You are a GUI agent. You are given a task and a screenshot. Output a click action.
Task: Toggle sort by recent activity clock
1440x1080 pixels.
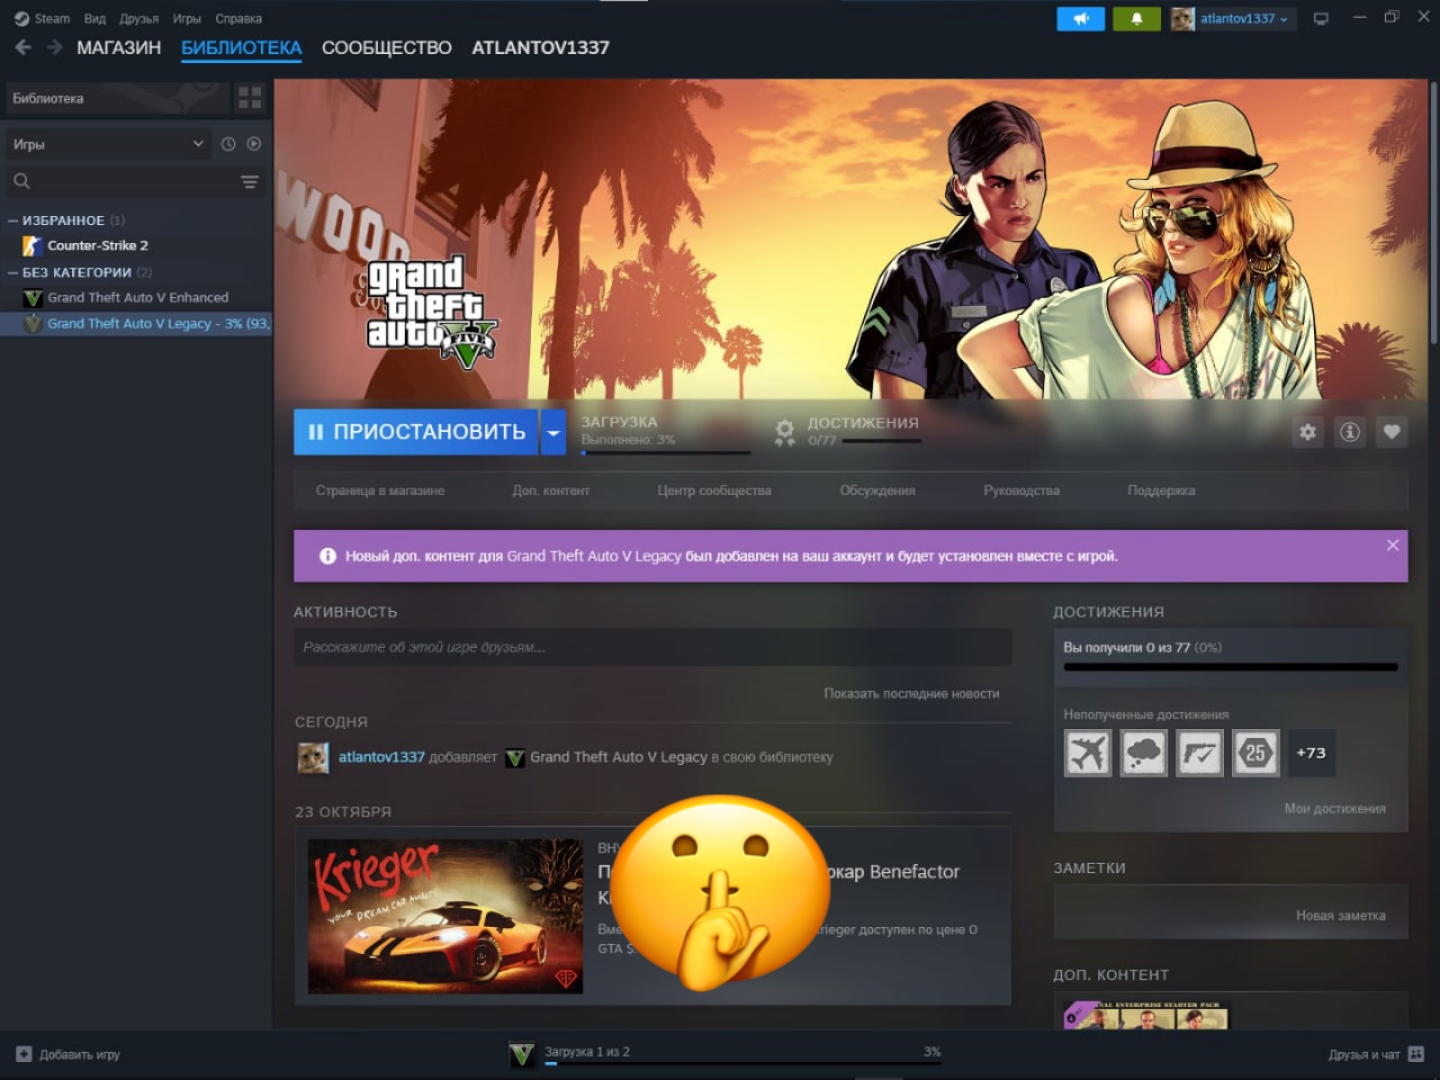228,144
